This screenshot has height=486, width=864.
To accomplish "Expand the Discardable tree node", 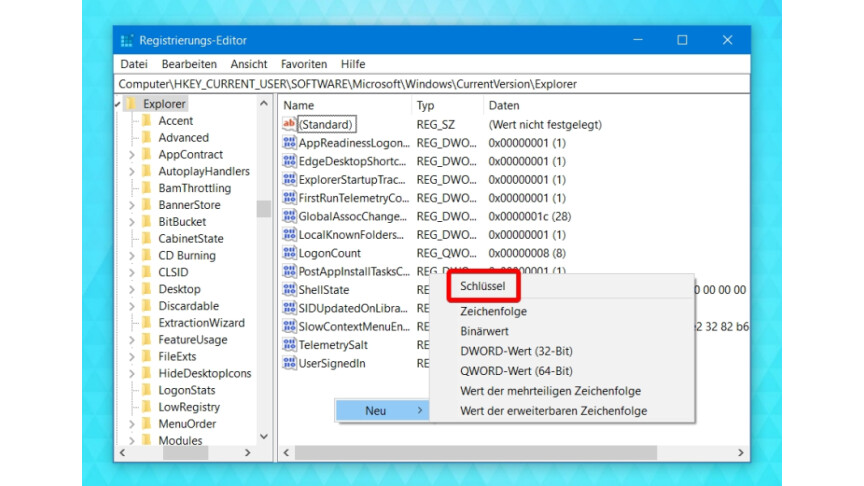I will (132, 306).
